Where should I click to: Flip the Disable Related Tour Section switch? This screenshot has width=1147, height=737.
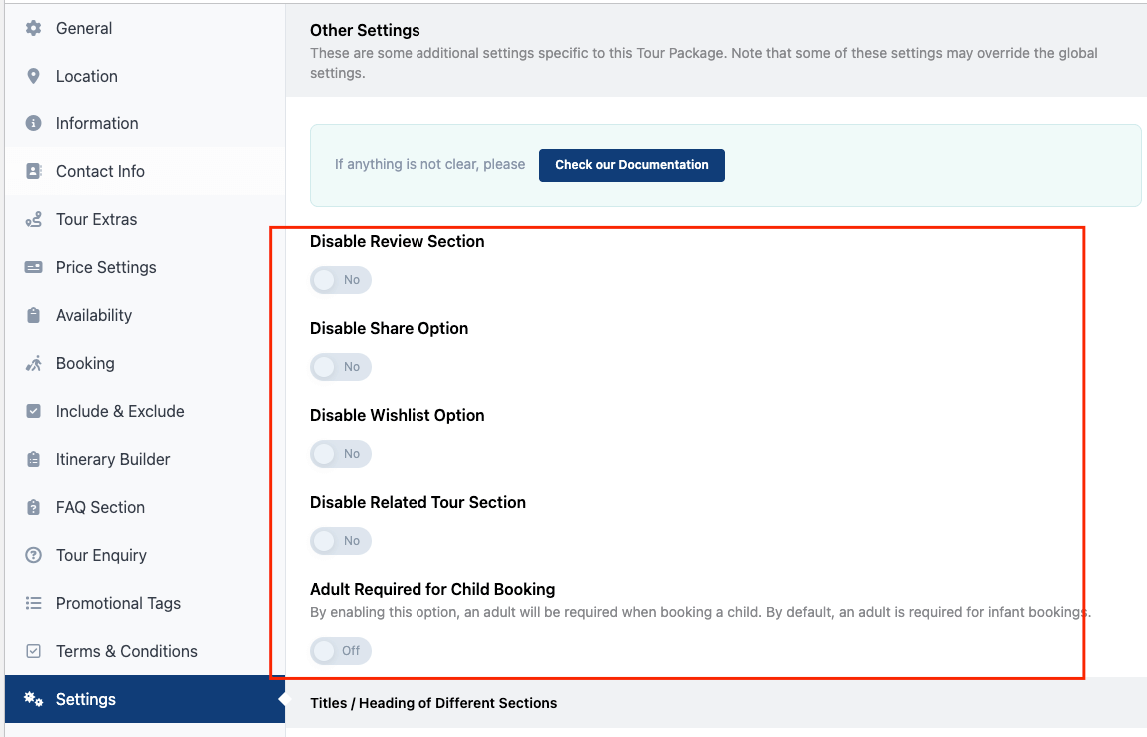click(x=340, y=540)
